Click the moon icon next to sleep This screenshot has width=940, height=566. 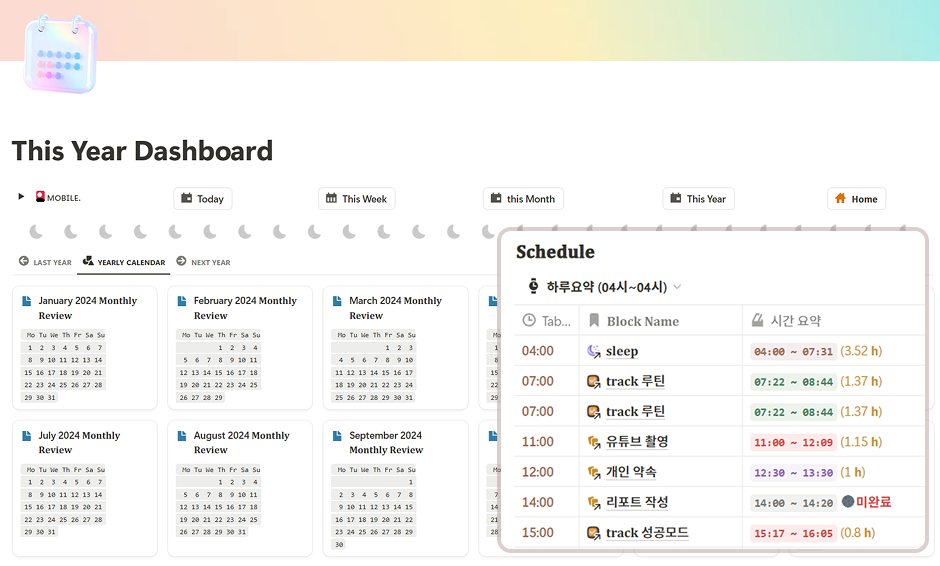(x=593, y=351)
